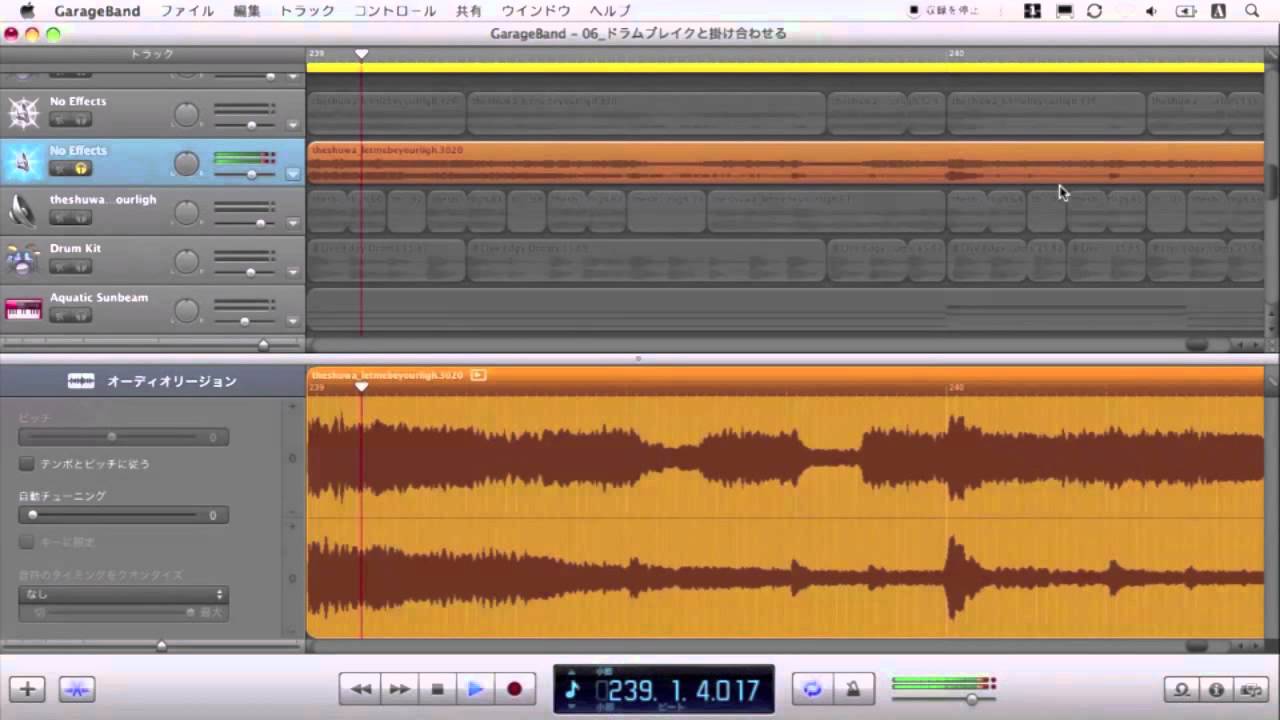Toggle the track editor scissors button
The width and height of the screenshot is (1280, 720).
tap(77, 689)
